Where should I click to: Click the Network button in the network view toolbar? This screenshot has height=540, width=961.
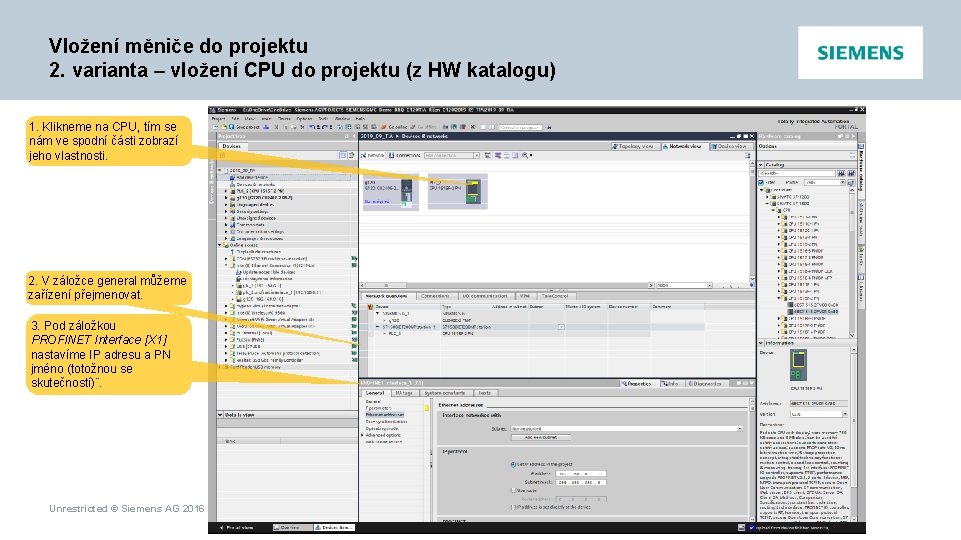pos(372,156)
